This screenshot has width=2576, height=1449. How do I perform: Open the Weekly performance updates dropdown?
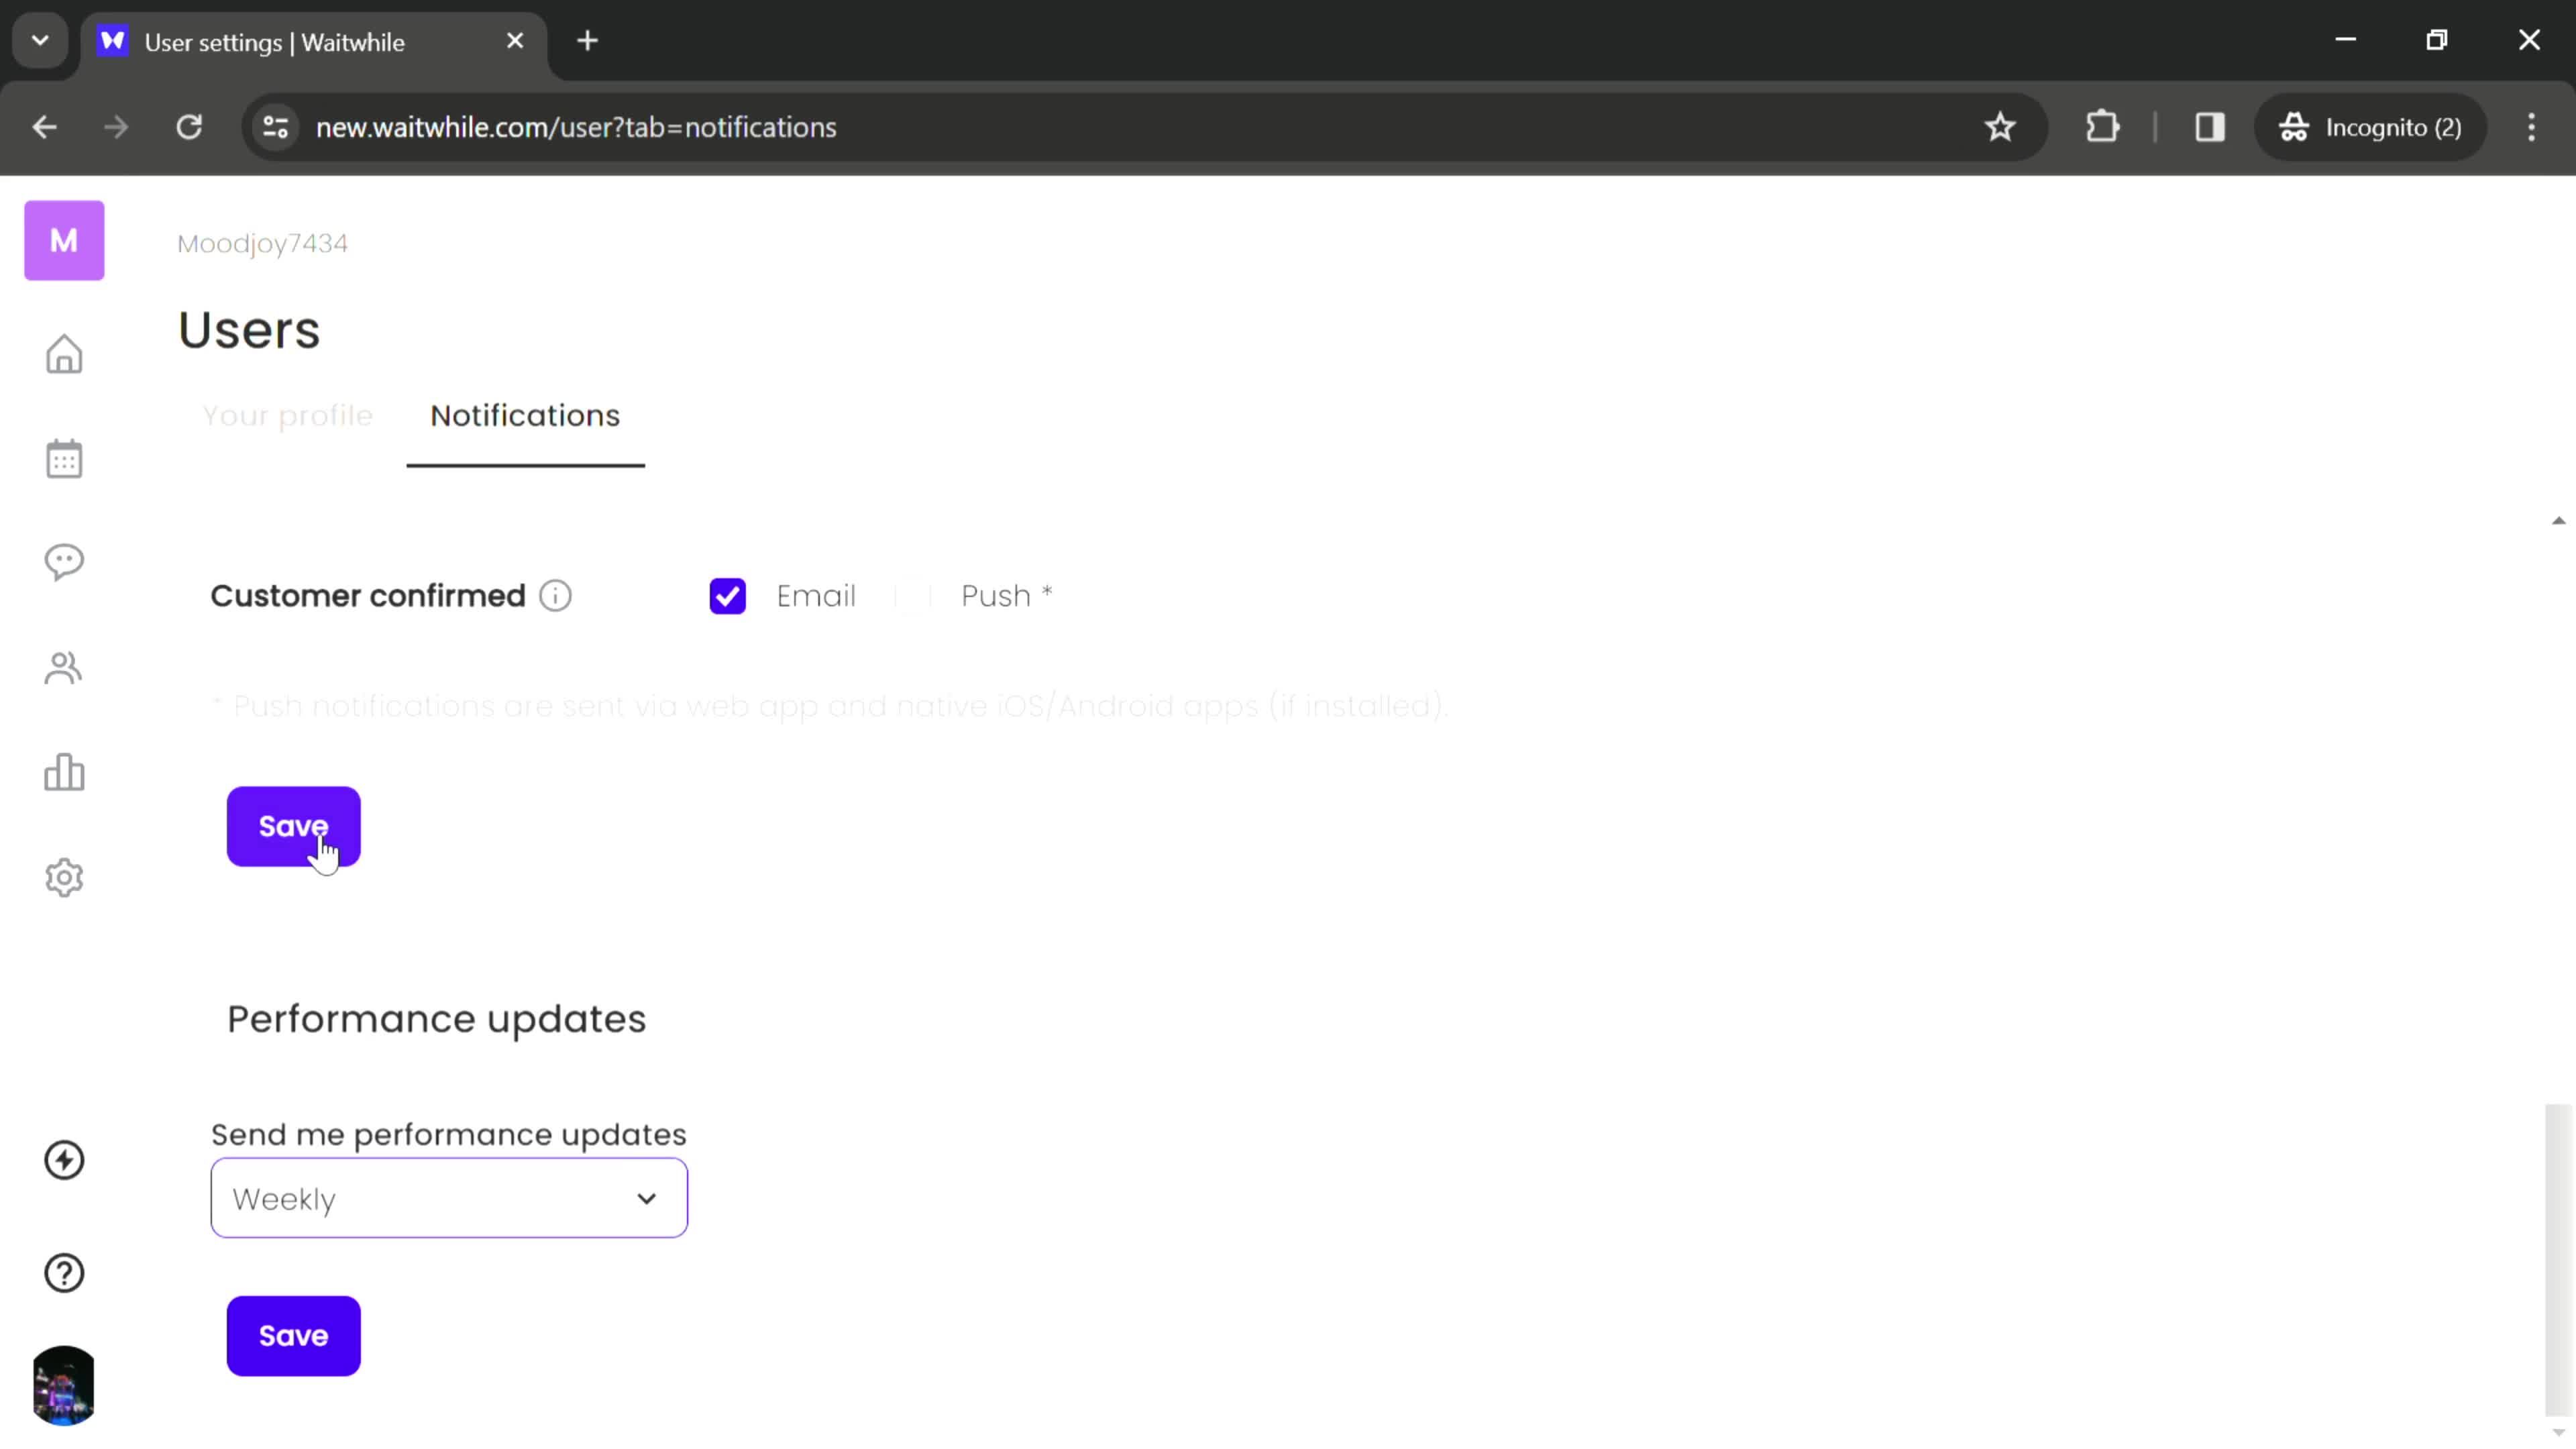[x=449, y=1198]
